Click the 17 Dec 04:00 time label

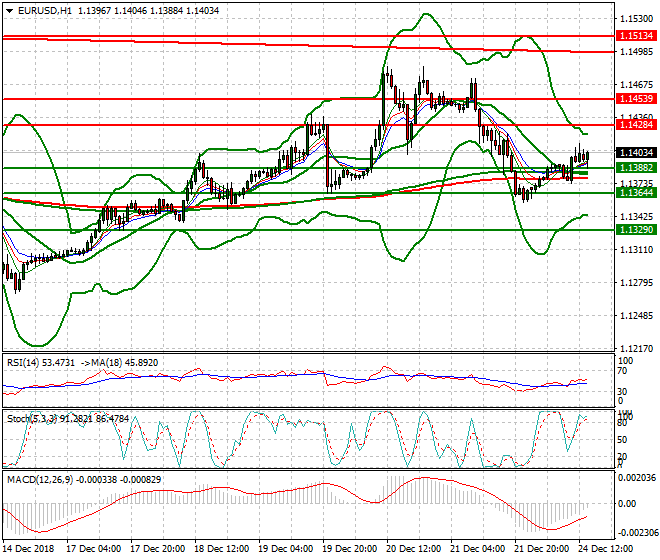[93, 549]
